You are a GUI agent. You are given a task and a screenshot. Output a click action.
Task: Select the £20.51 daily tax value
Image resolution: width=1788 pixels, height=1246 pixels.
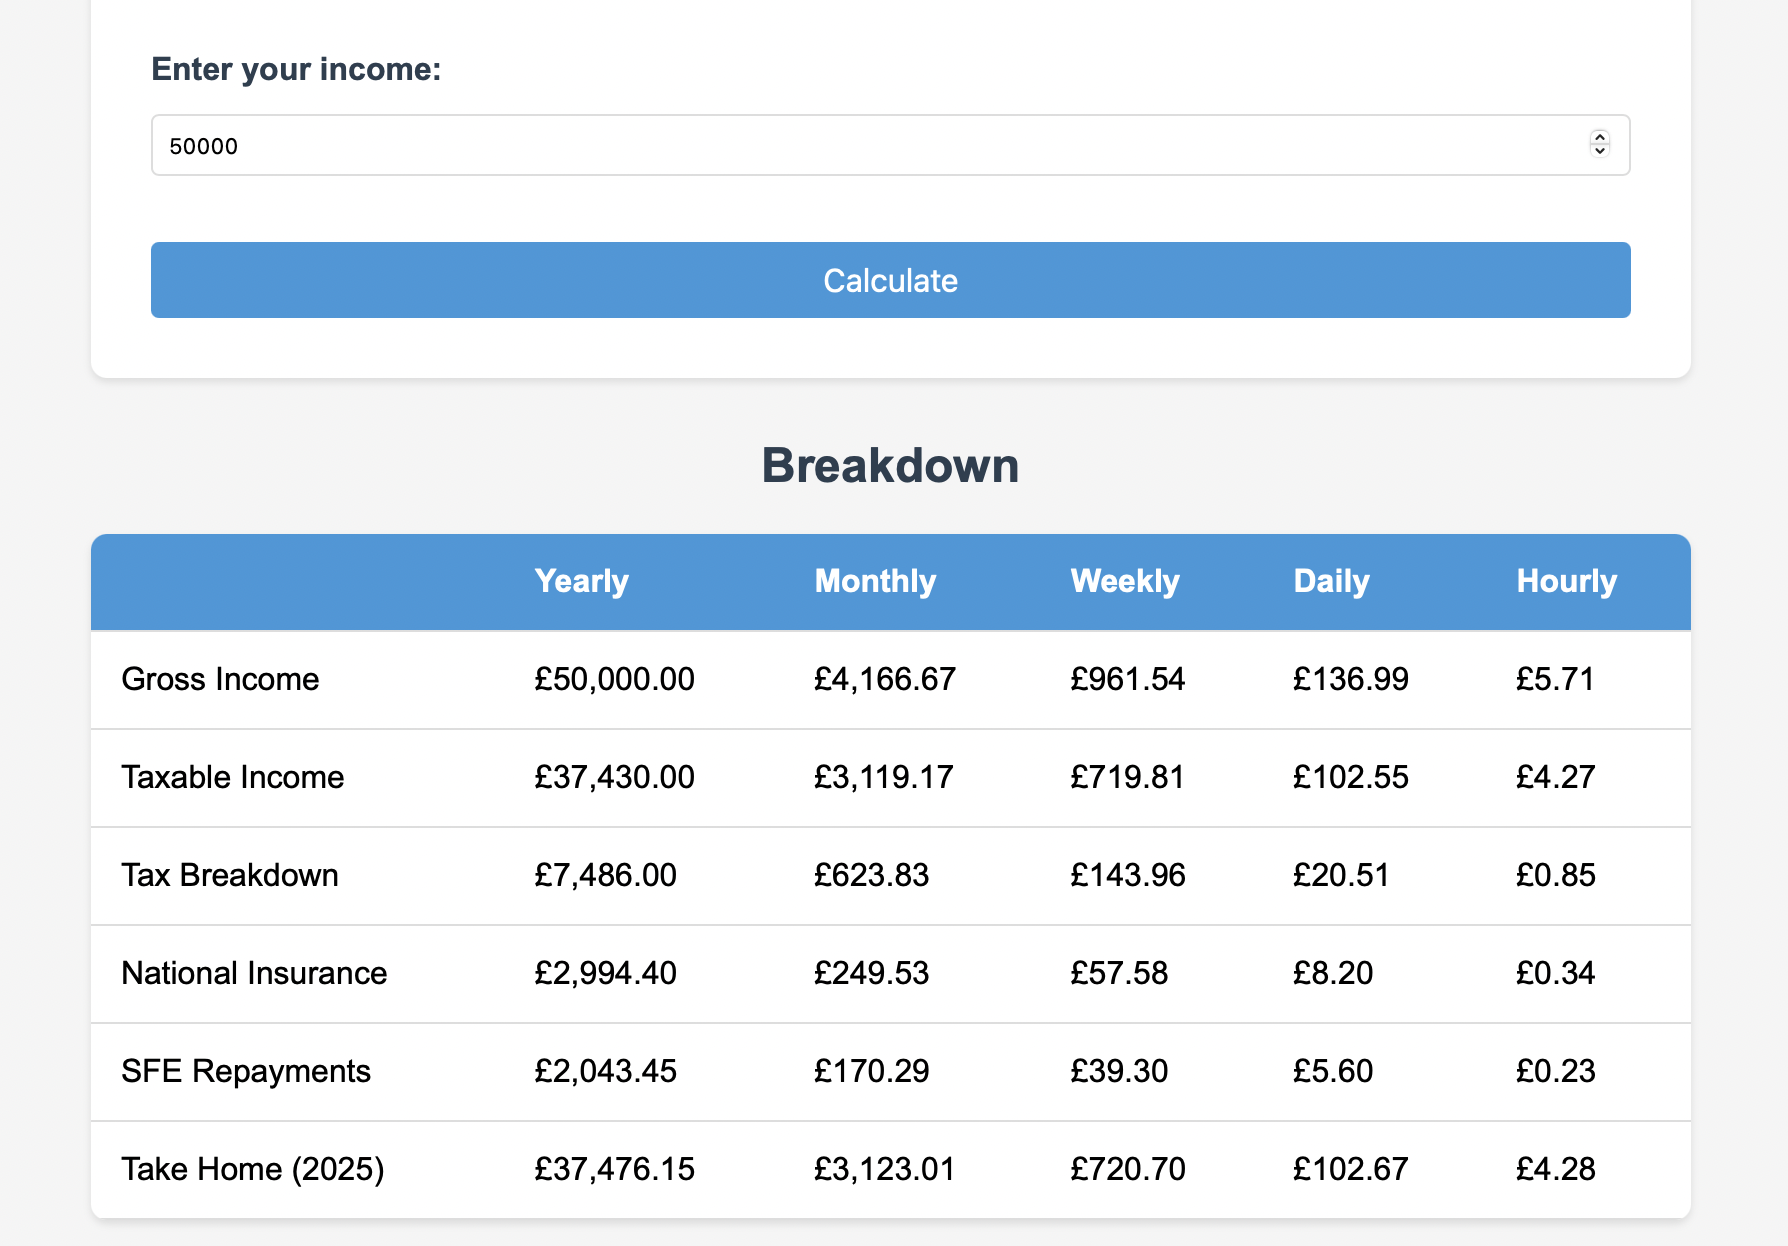1341,875
